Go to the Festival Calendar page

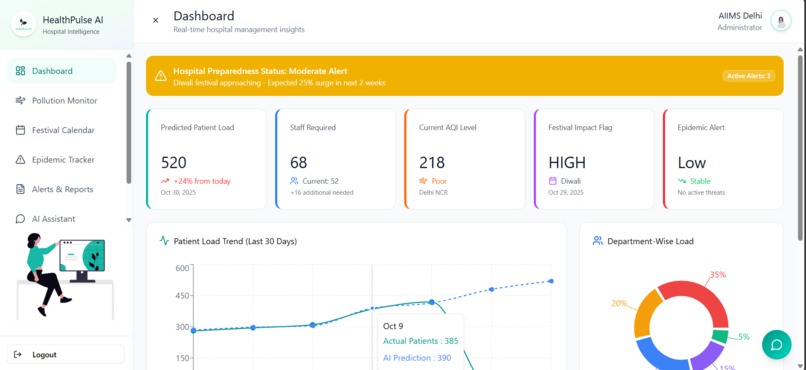(x=62, y=130)
